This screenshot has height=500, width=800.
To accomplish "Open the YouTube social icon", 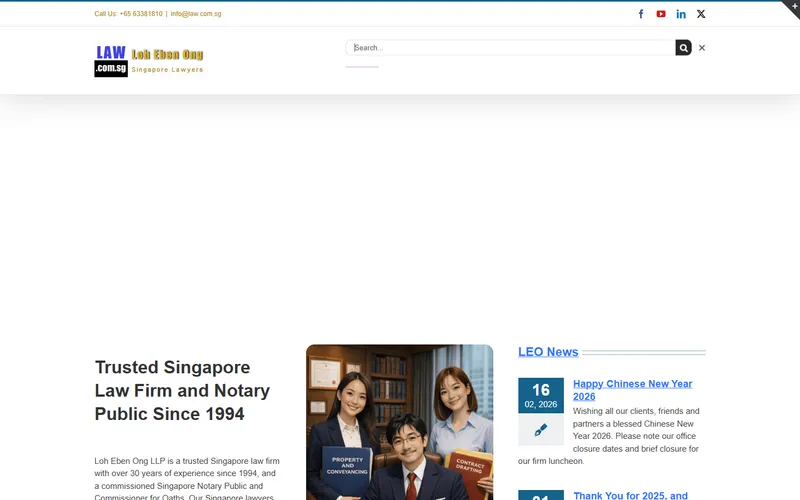I will click(661, 14).
